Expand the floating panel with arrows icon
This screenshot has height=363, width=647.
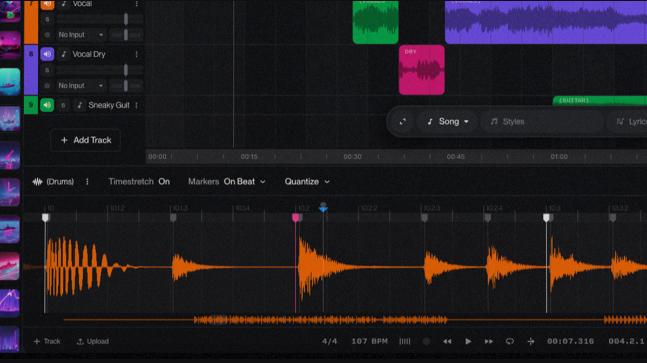403,122
